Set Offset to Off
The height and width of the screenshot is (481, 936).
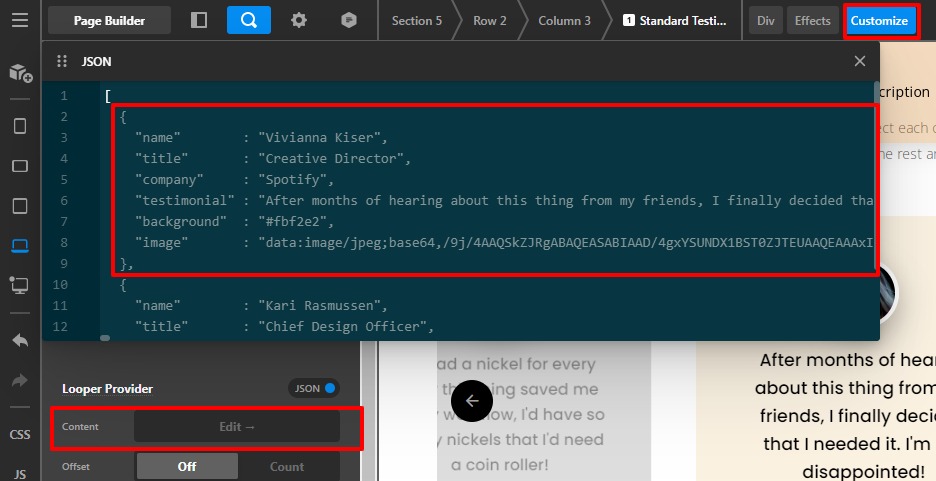[x=187, y=466]
